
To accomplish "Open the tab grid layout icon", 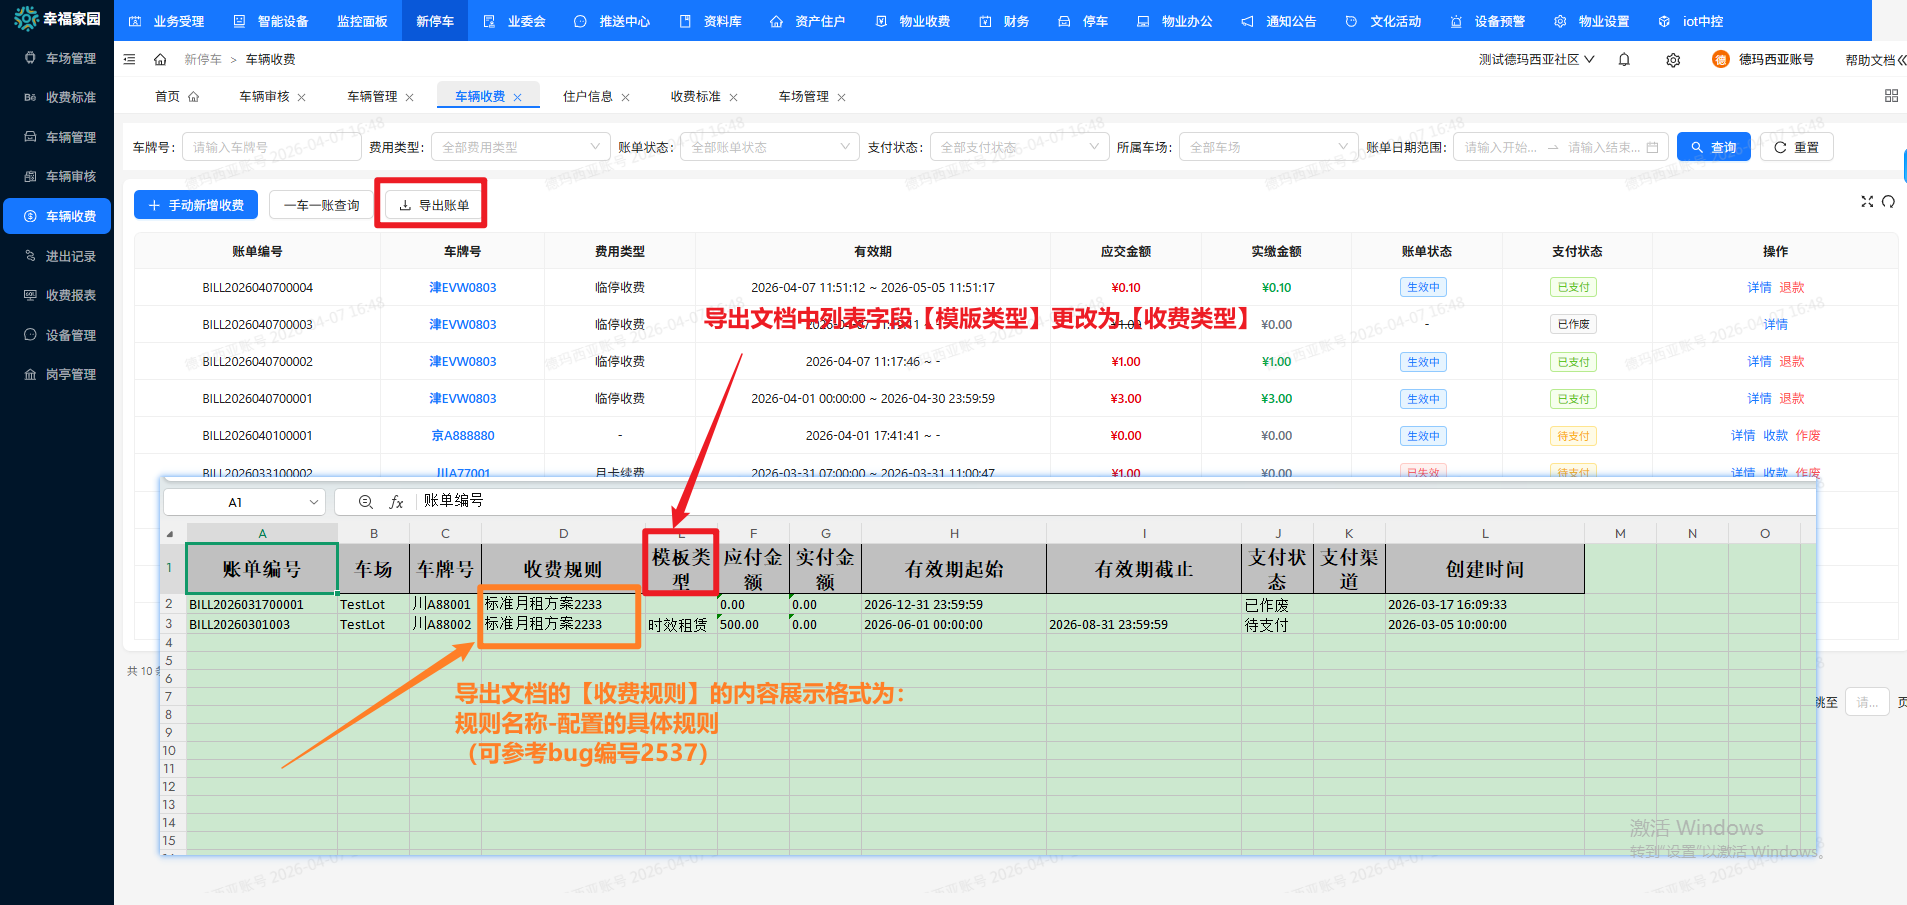I will (1891, 96).
